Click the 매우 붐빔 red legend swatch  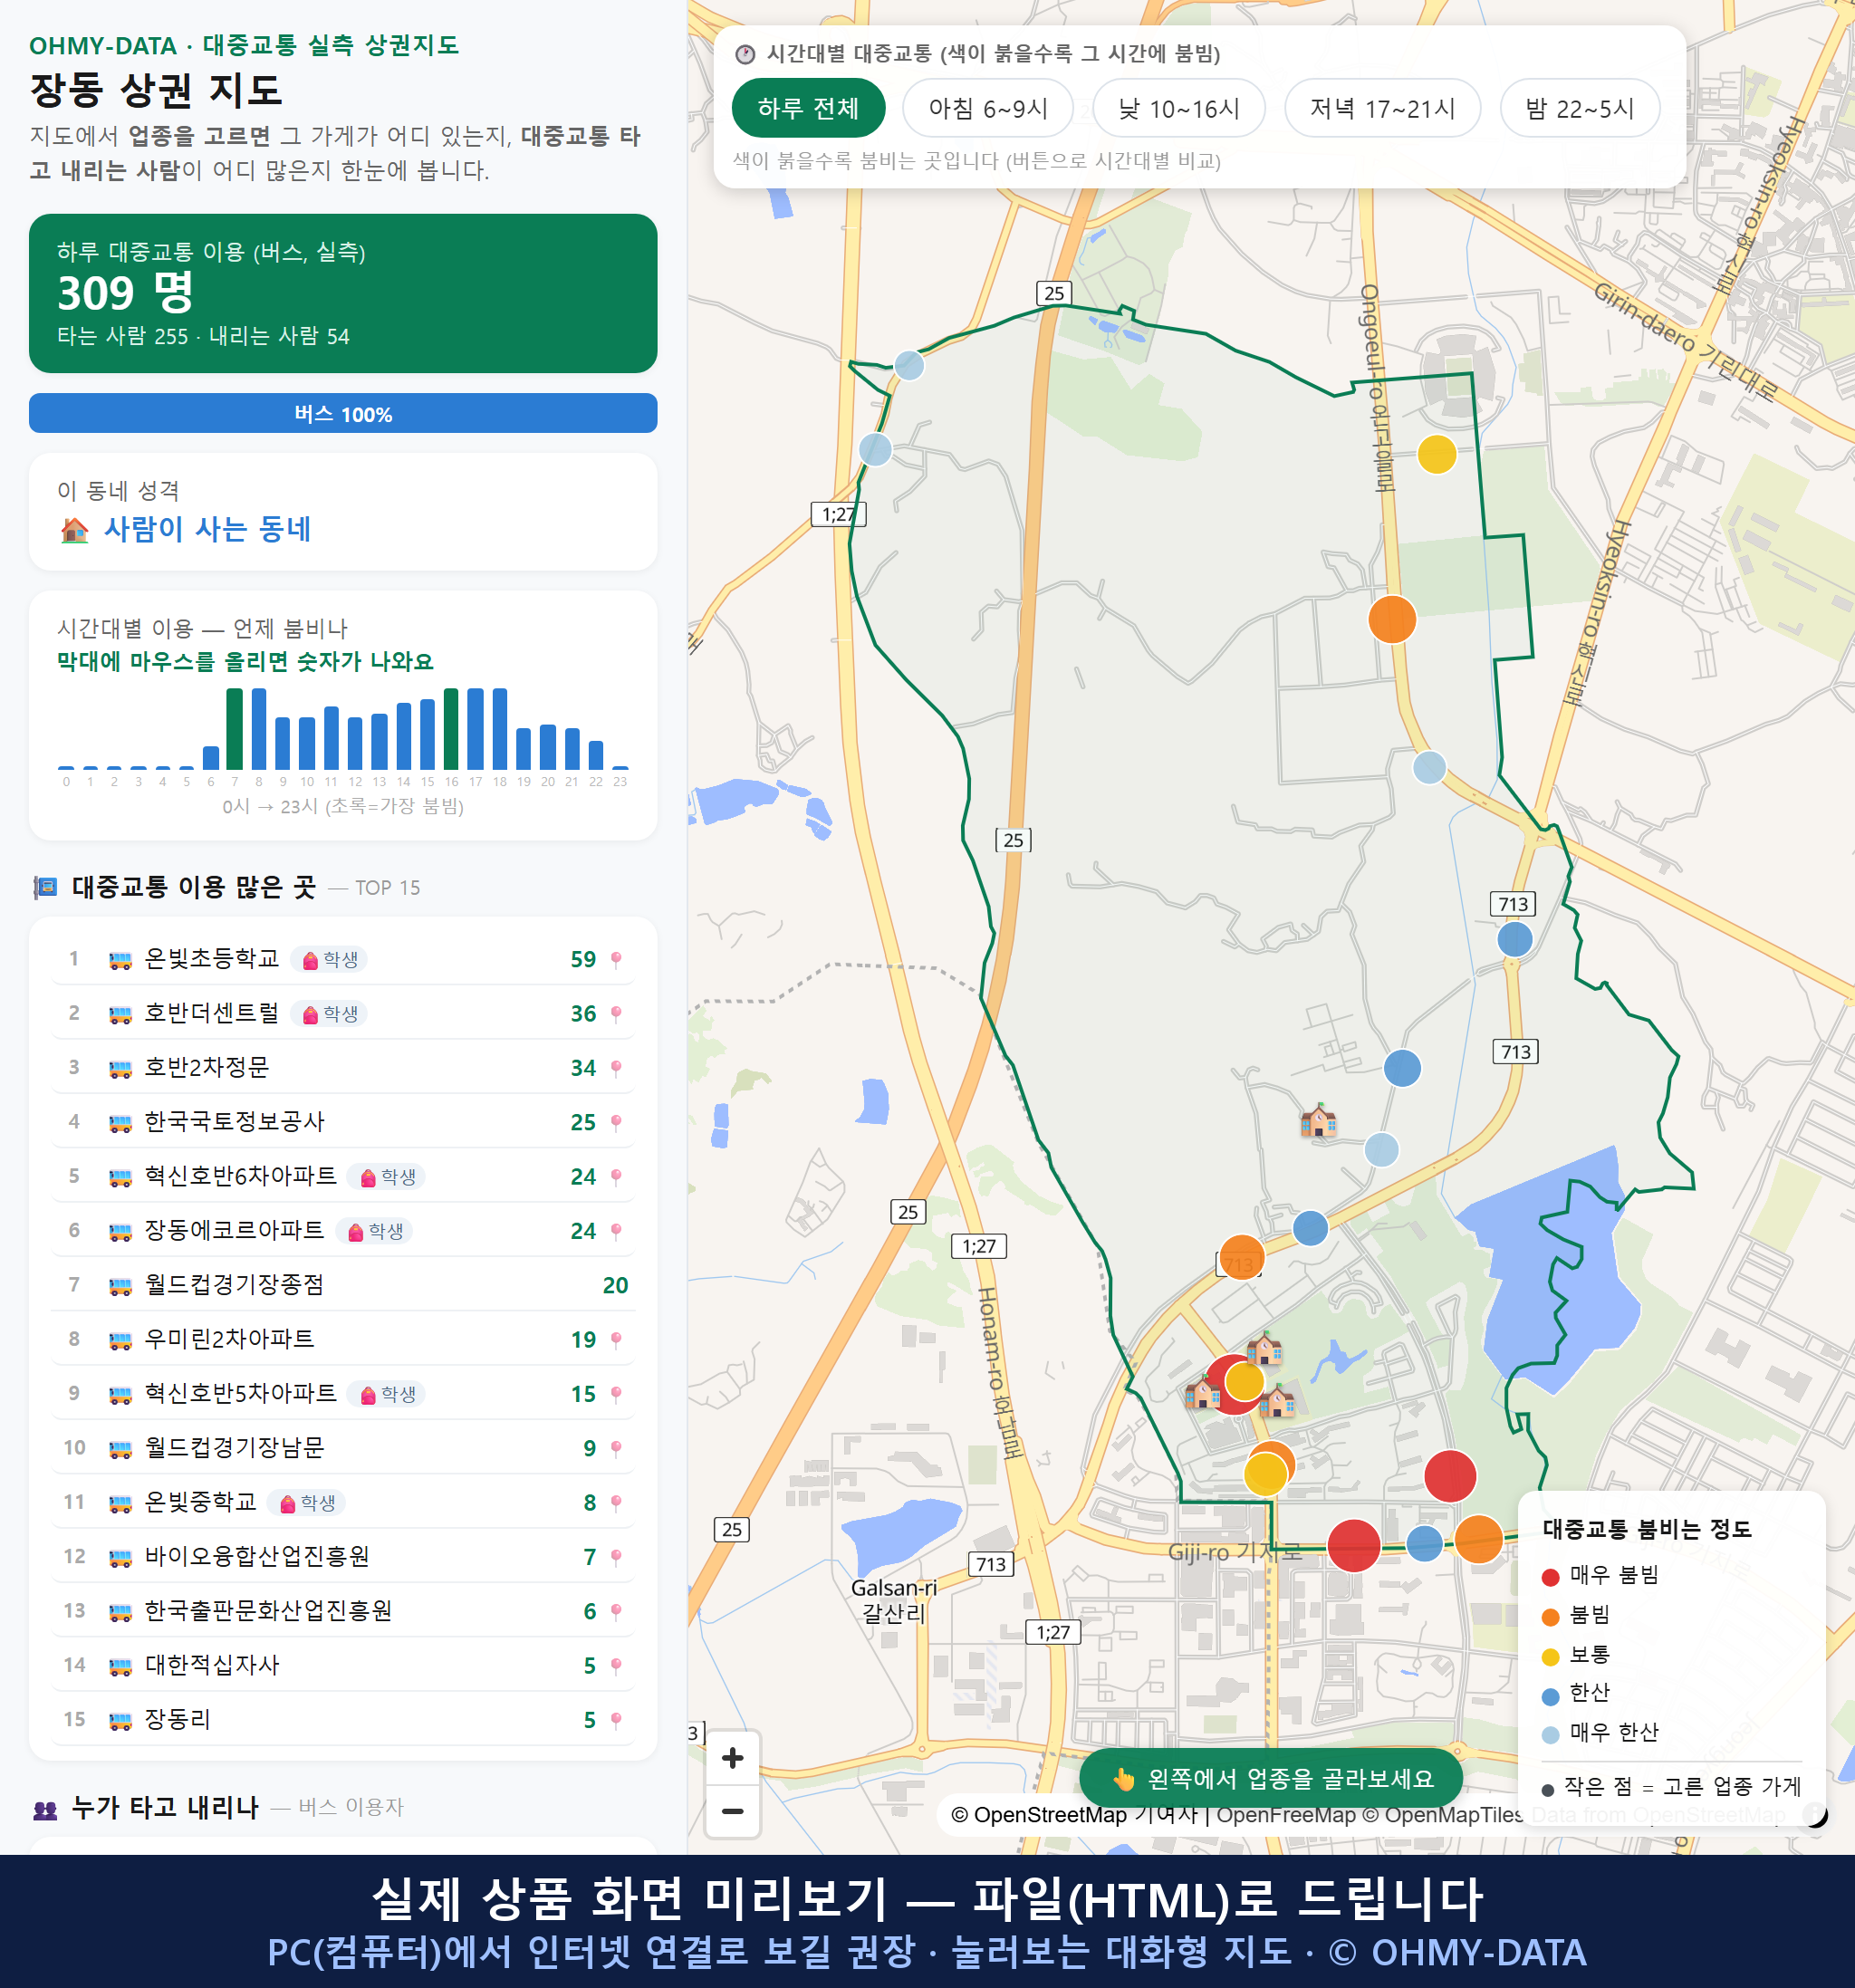1550,1577
